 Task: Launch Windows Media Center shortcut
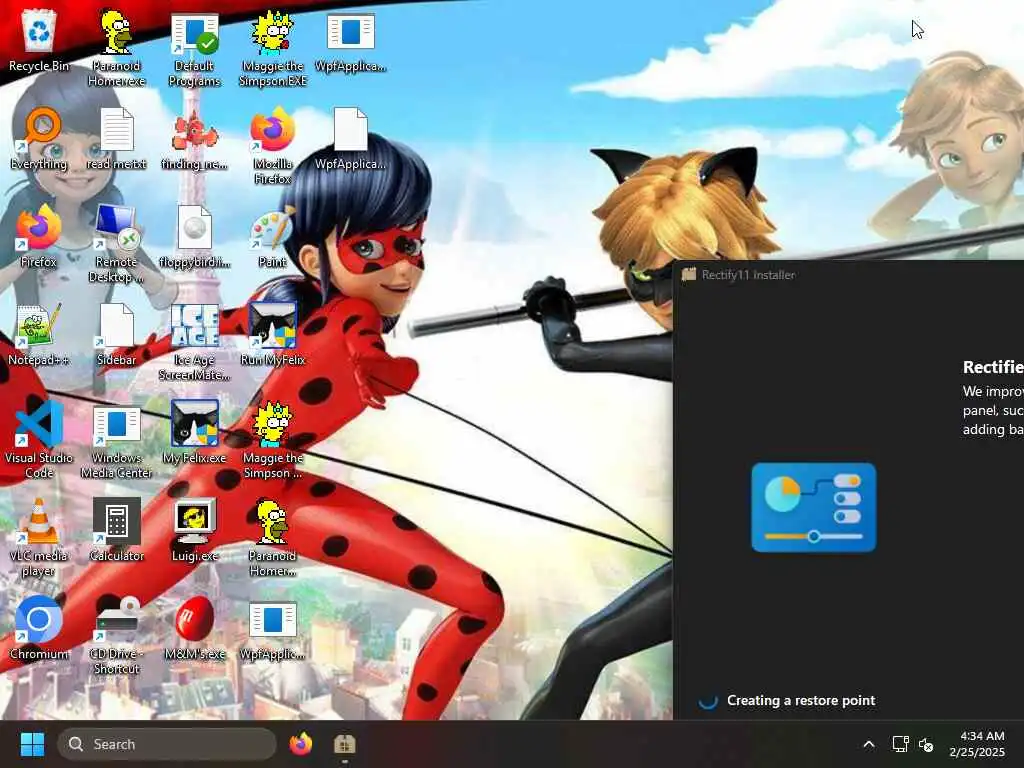(x=116, y=440)
